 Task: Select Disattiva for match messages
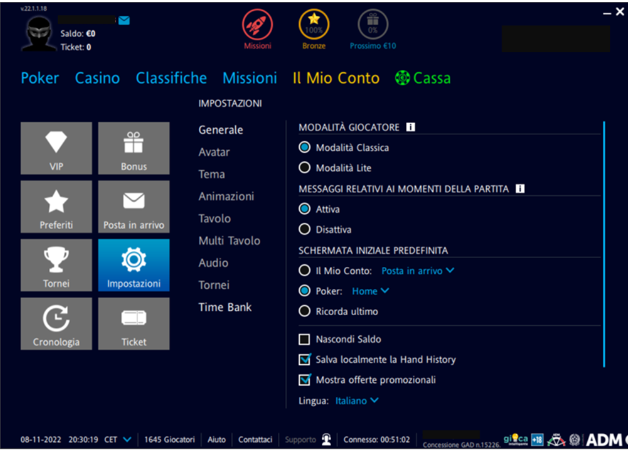[305, 229]
